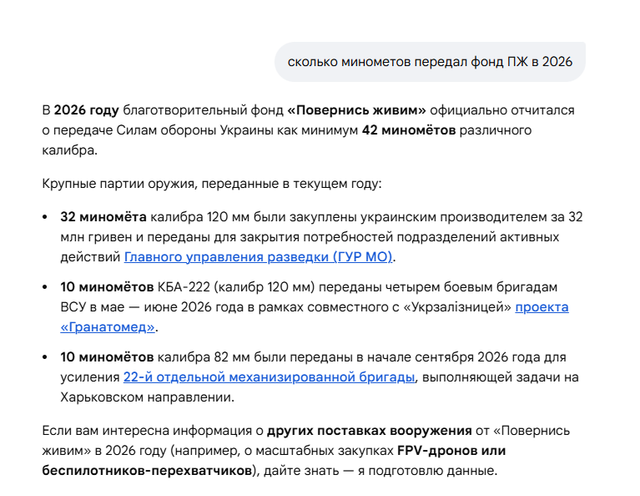Click 10 миномётов in the калибра 82 мм bullet
640x496 pixels.
107,357
